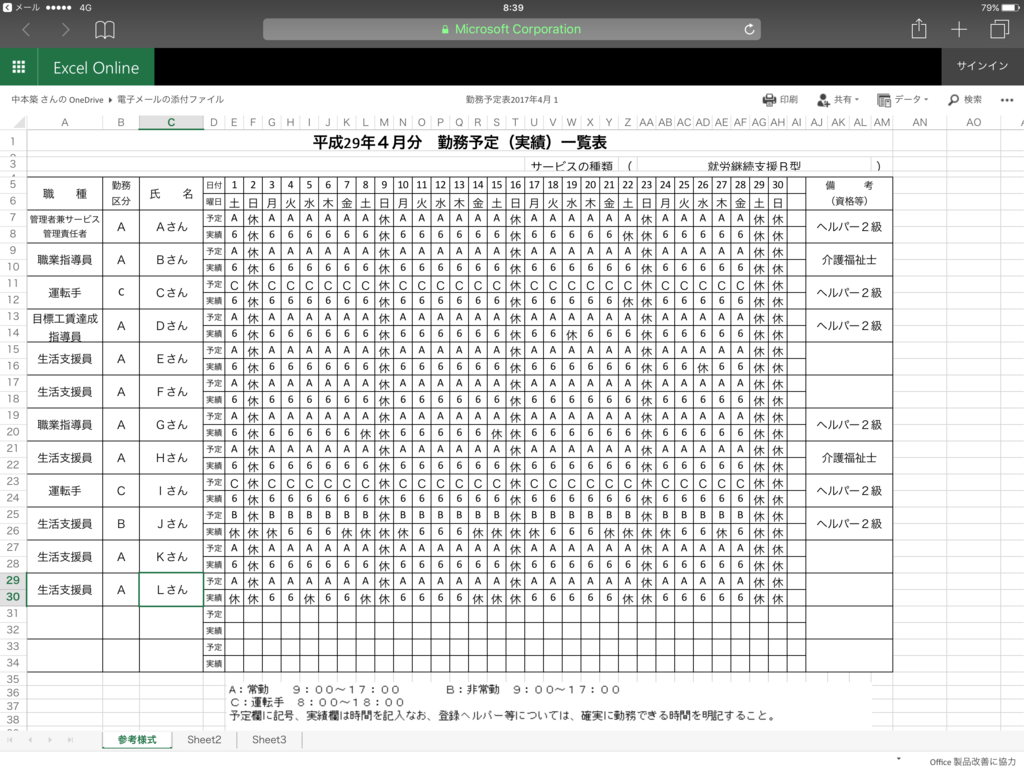The image size is (1024, 768).
Task: Open the more options ellipsis menu
Action: pos(1007,100)
